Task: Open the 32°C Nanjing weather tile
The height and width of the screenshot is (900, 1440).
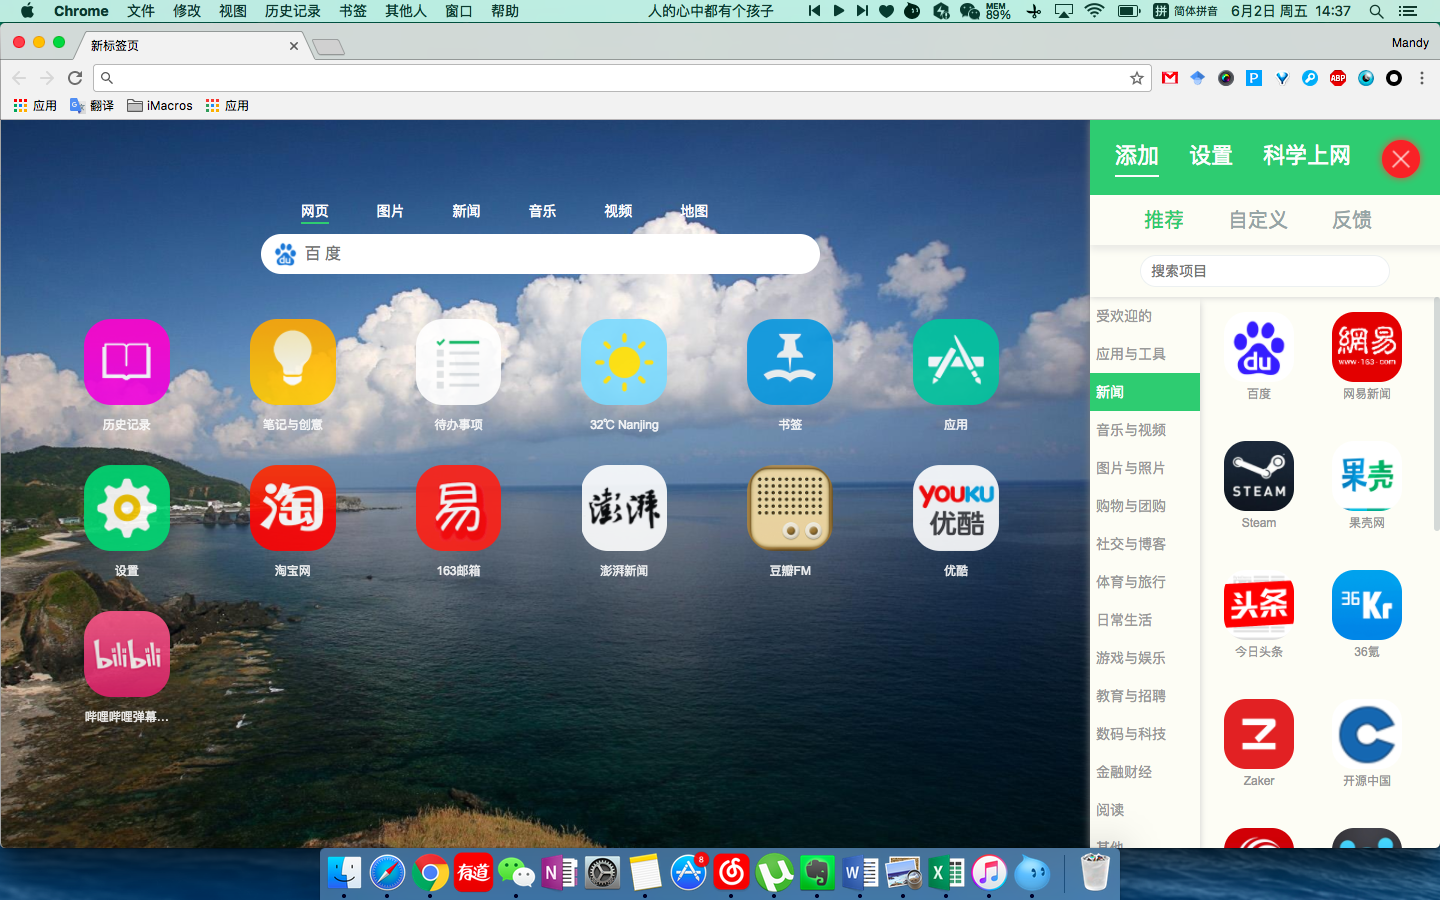Action: click(624, 362)
